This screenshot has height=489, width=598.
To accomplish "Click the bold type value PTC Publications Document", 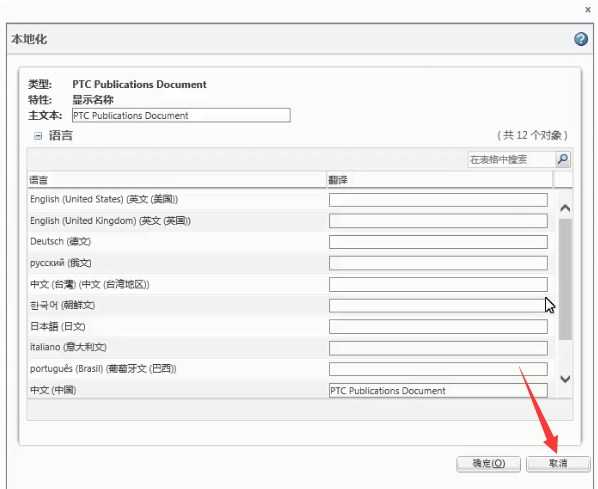I will (x=139, y=84).
